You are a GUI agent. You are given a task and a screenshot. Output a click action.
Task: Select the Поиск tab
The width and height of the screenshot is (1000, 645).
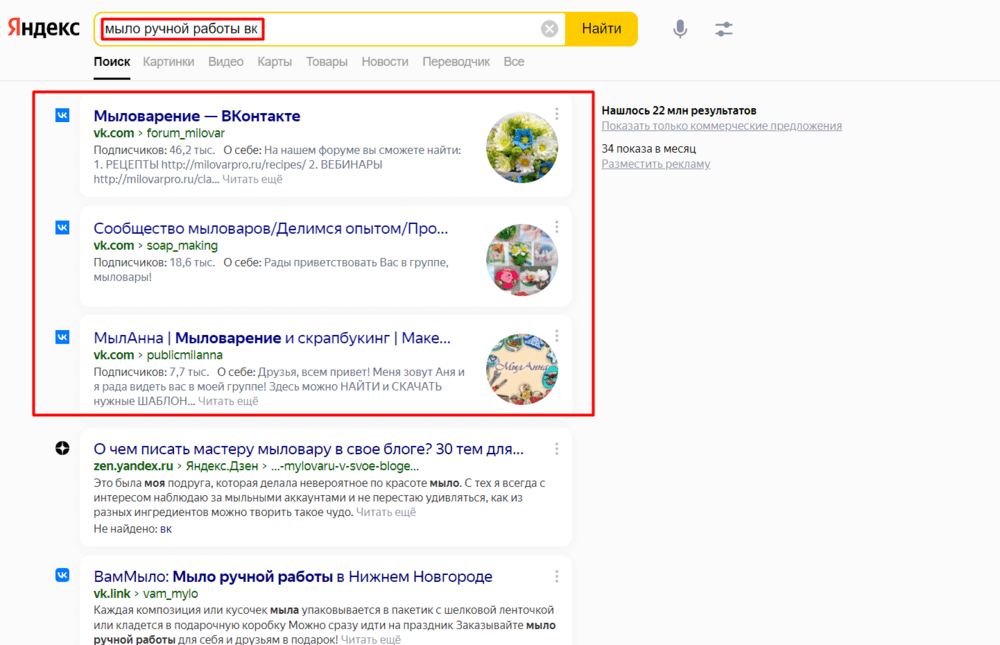pos(112,62)
